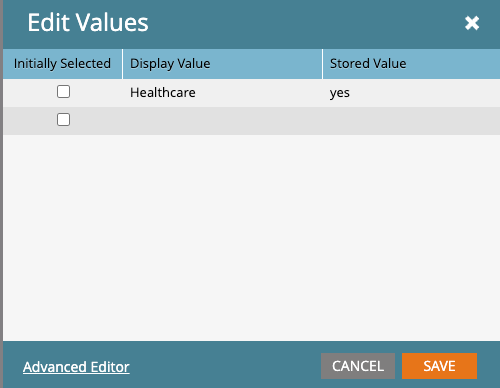Save the edited values
Image resolution: width=500 pixels, height=388 pixels.
point(439,366)
